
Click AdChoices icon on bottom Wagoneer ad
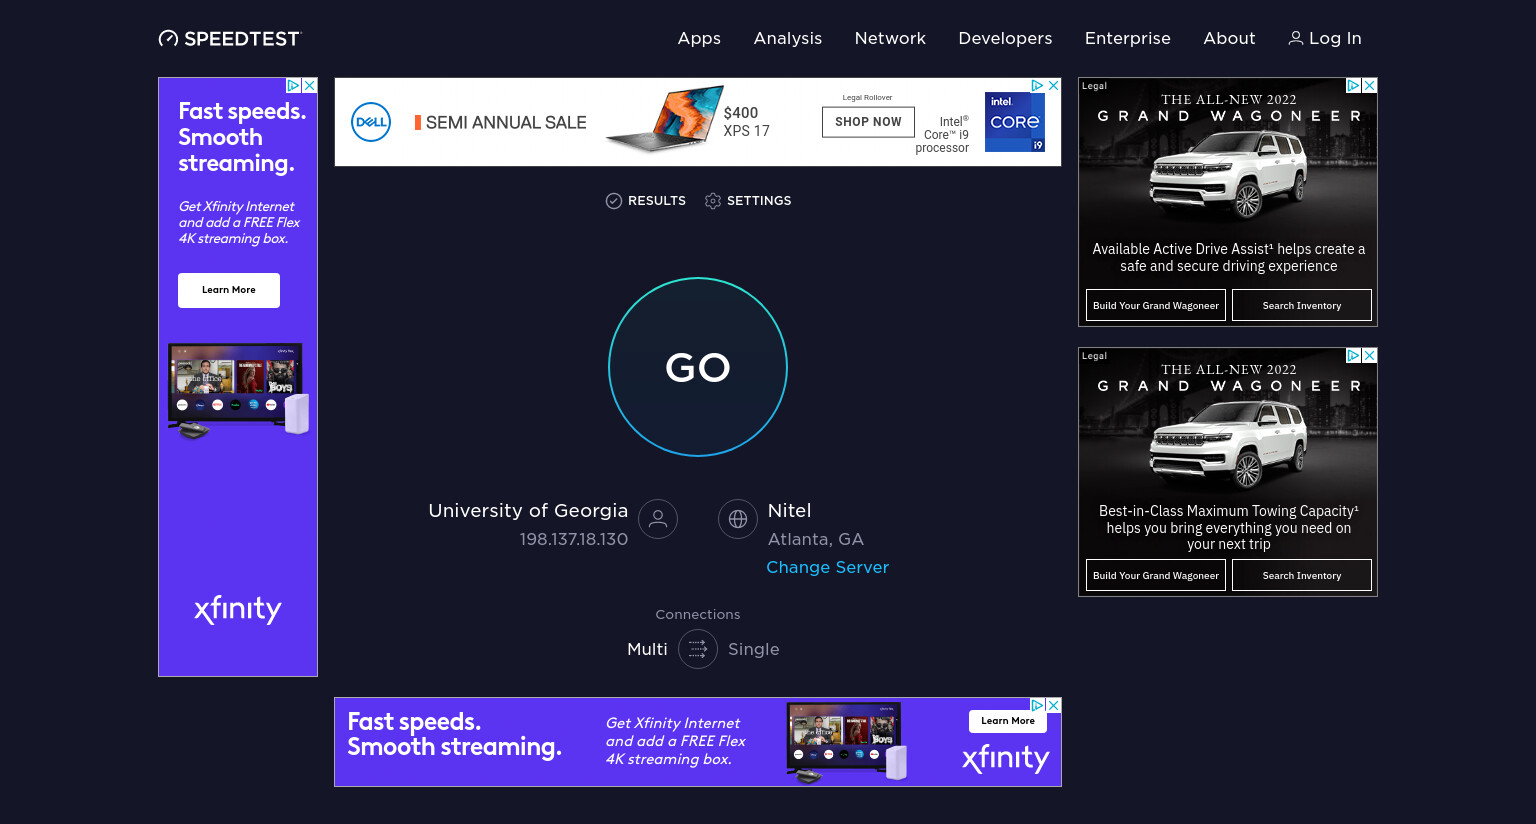pyautogui.click(x=1354, y=356)
